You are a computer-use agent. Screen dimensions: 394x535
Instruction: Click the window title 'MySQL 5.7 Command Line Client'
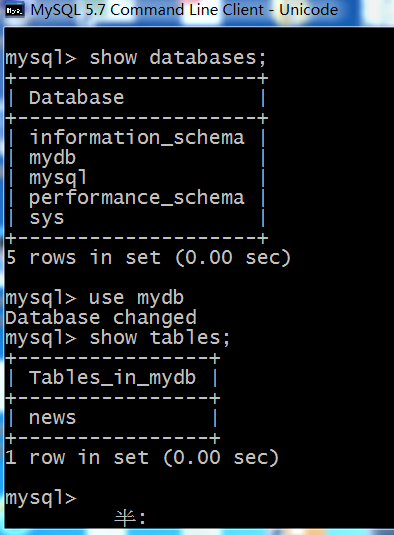click(147, 10)
